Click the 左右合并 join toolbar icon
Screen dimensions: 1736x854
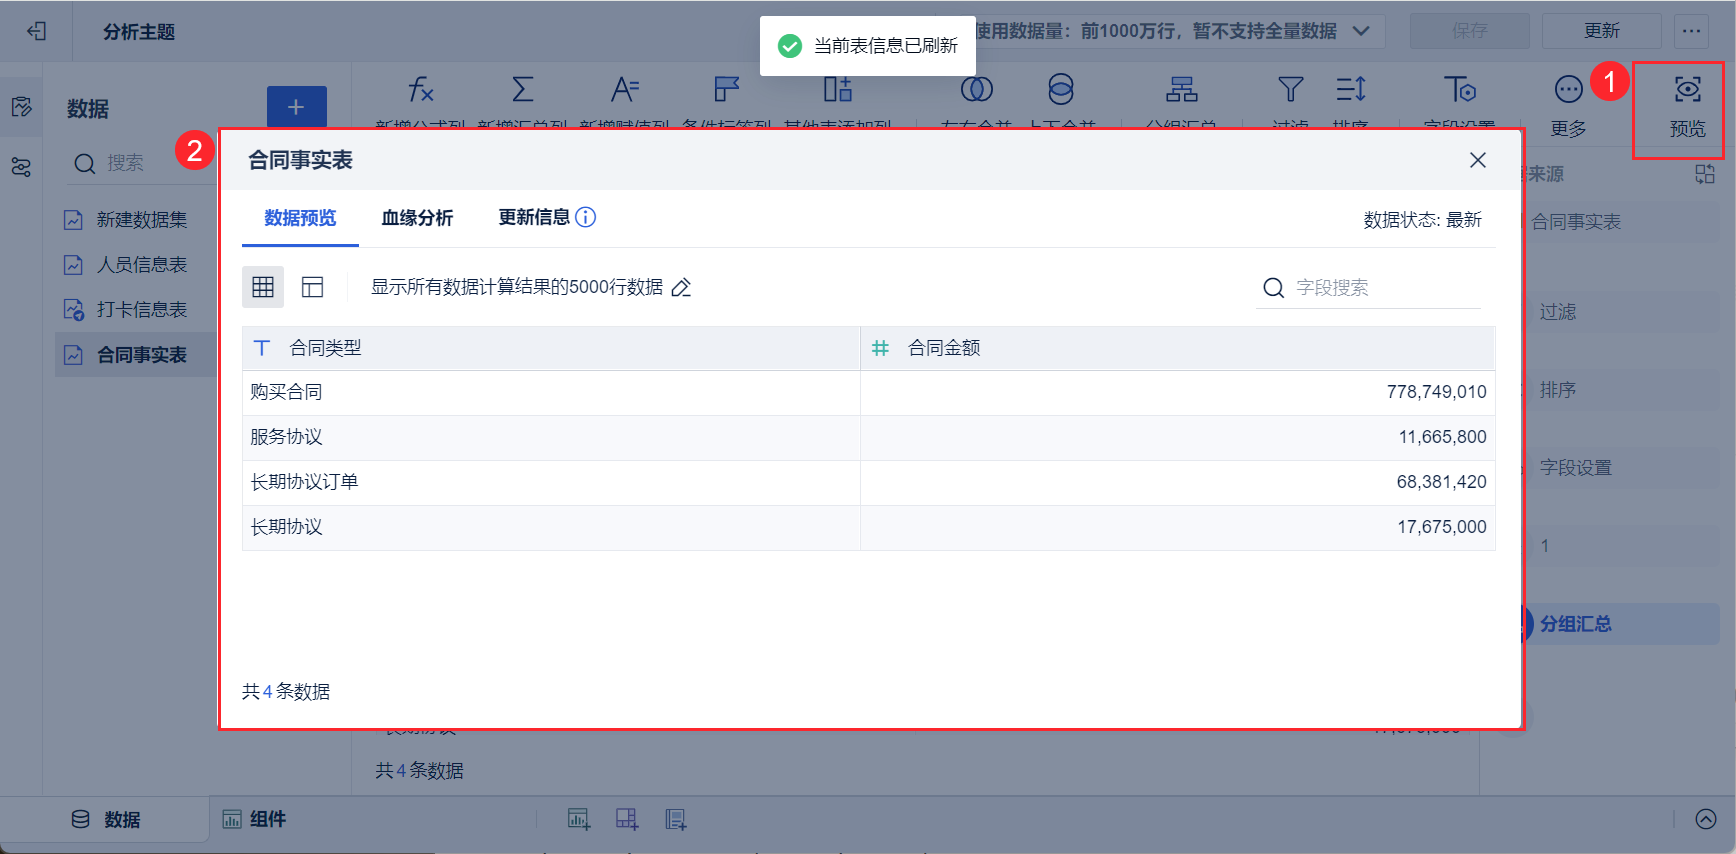point(977,90)
